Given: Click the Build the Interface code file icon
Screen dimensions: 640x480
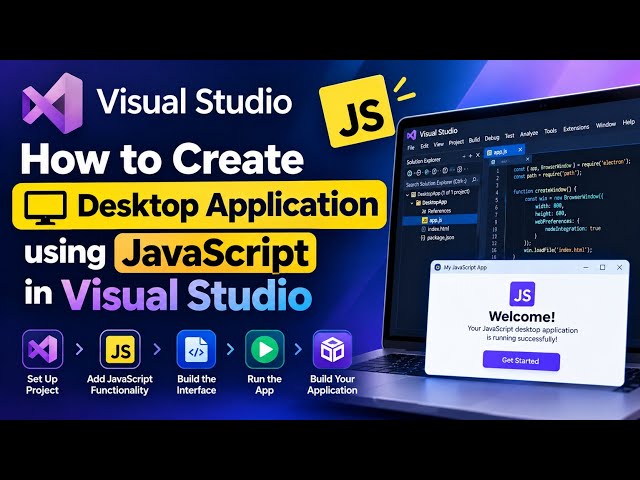Looking at the screenshot, I should coord(196,349).
